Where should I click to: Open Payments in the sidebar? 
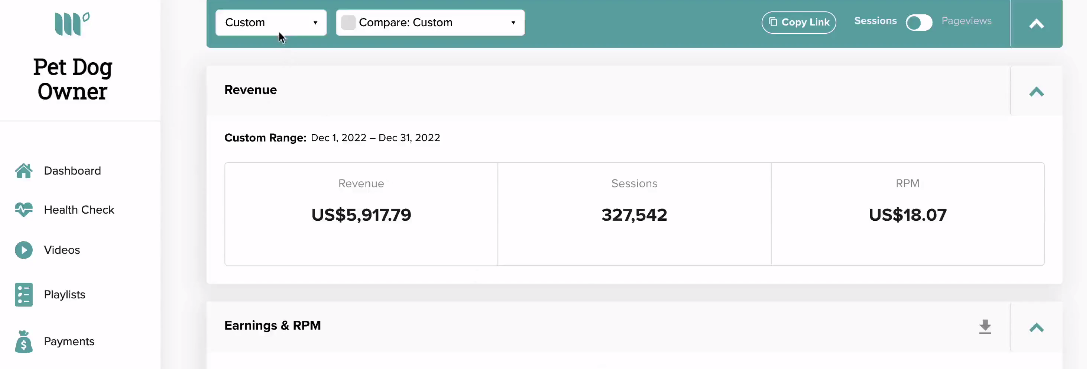[x=69, y=341]
